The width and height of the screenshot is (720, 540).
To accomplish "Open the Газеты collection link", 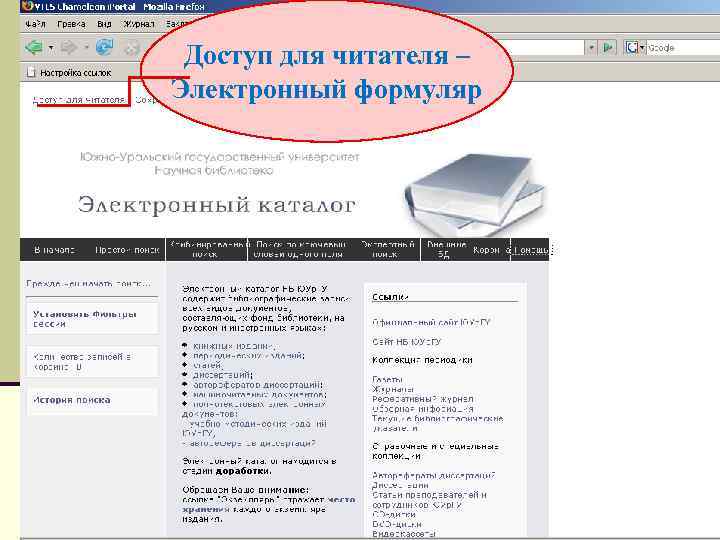I will tap(387, 379).
